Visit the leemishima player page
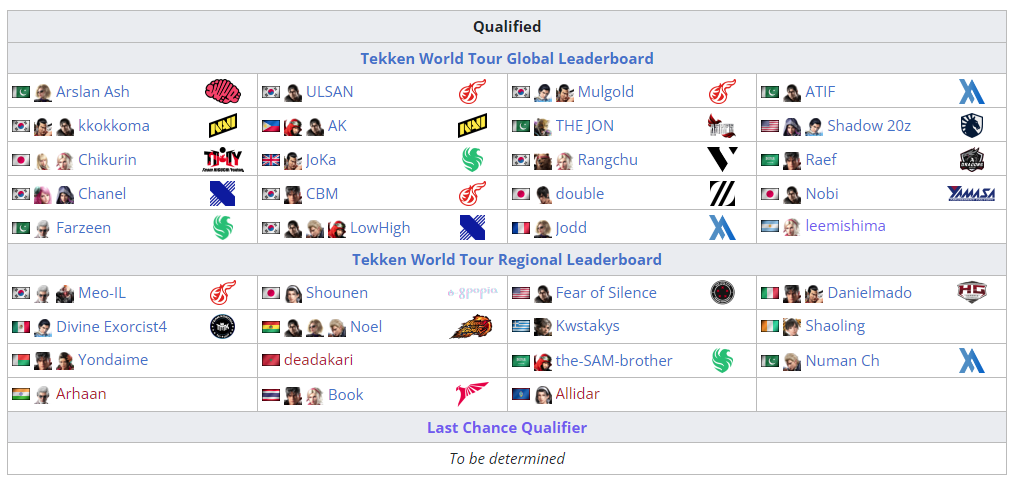Screen dimensions: 1014x482 click(845, 226)
